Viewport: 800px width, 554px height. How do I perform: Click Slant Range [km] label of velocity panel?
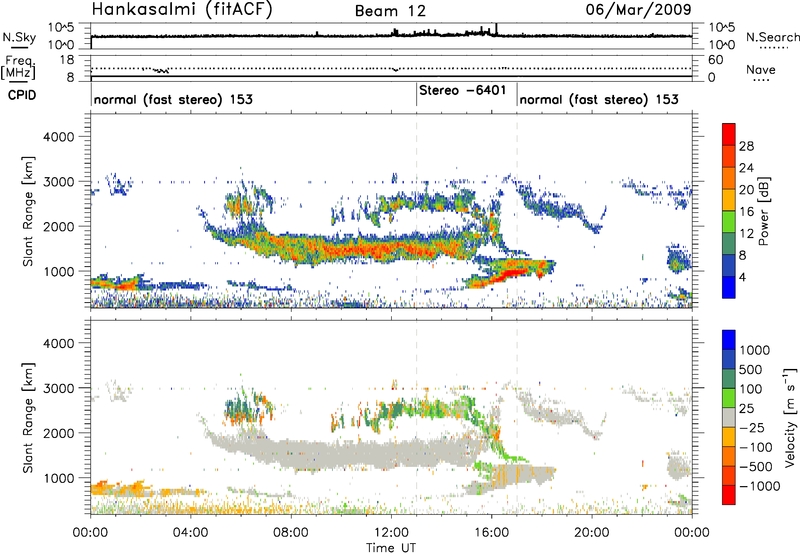28,417
